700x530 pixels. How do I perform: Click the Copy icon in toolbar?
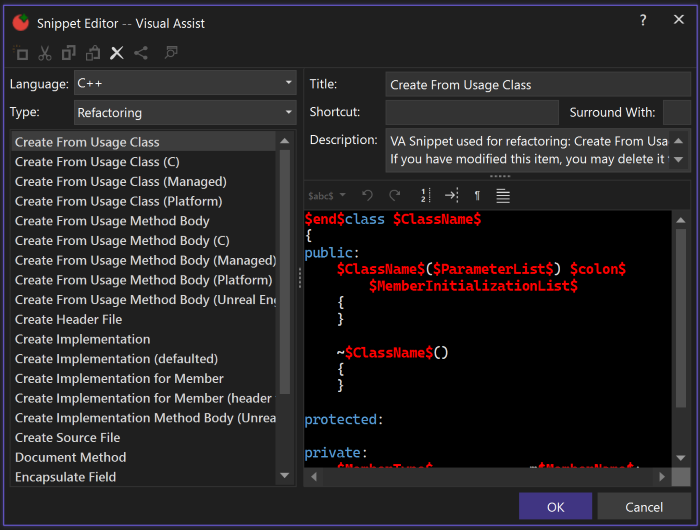pyautogui.click(x=69, y=54)
